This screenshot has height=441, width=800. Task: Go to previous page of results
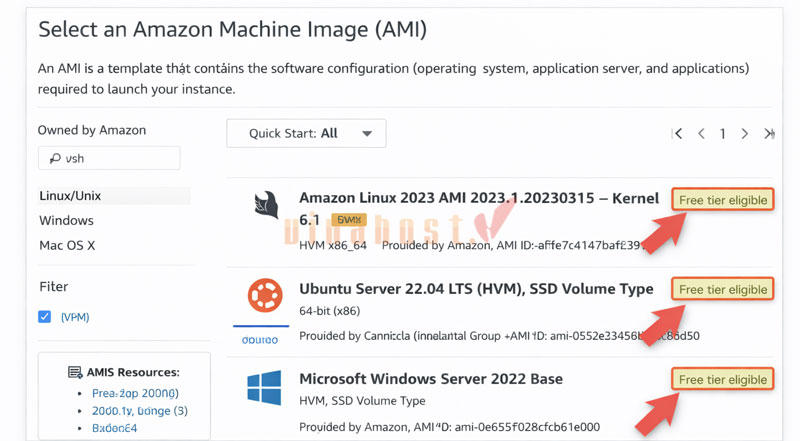pos(701,134)
